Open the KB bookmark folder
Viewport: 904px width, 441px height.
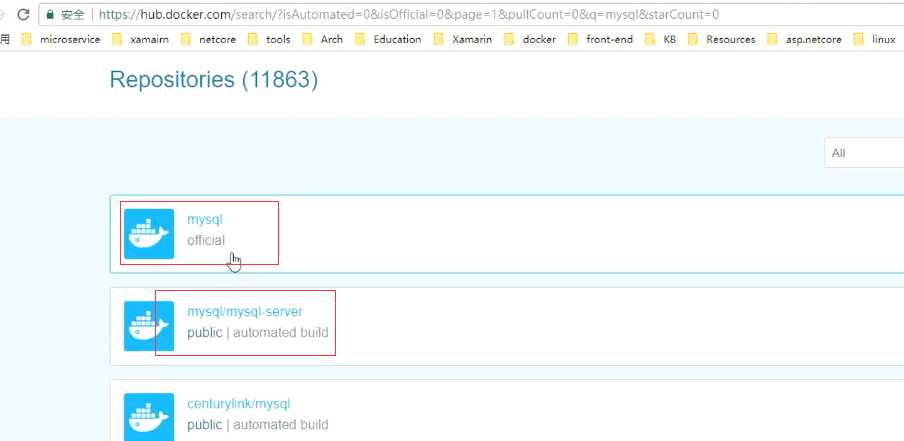pyautogui.click(x=660, y=39)
